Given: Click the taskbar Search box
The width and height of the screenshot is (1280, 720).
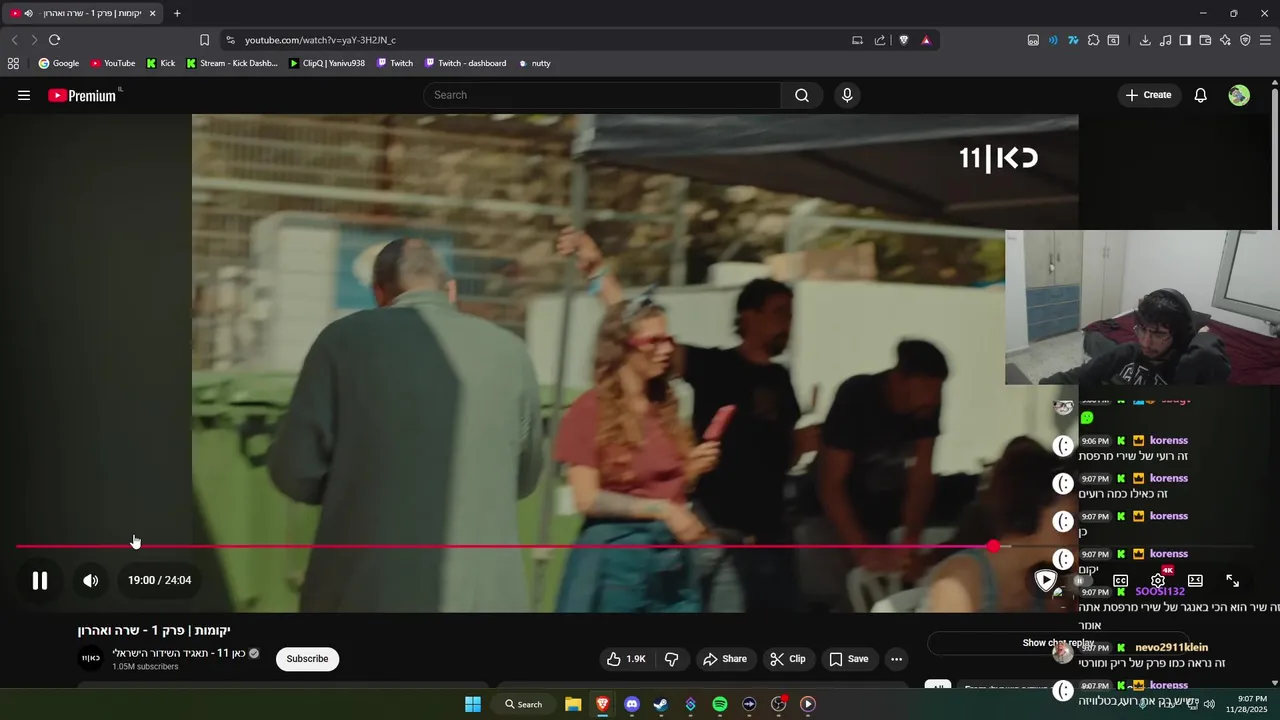Looking at the screenshot, I should 524,704.
